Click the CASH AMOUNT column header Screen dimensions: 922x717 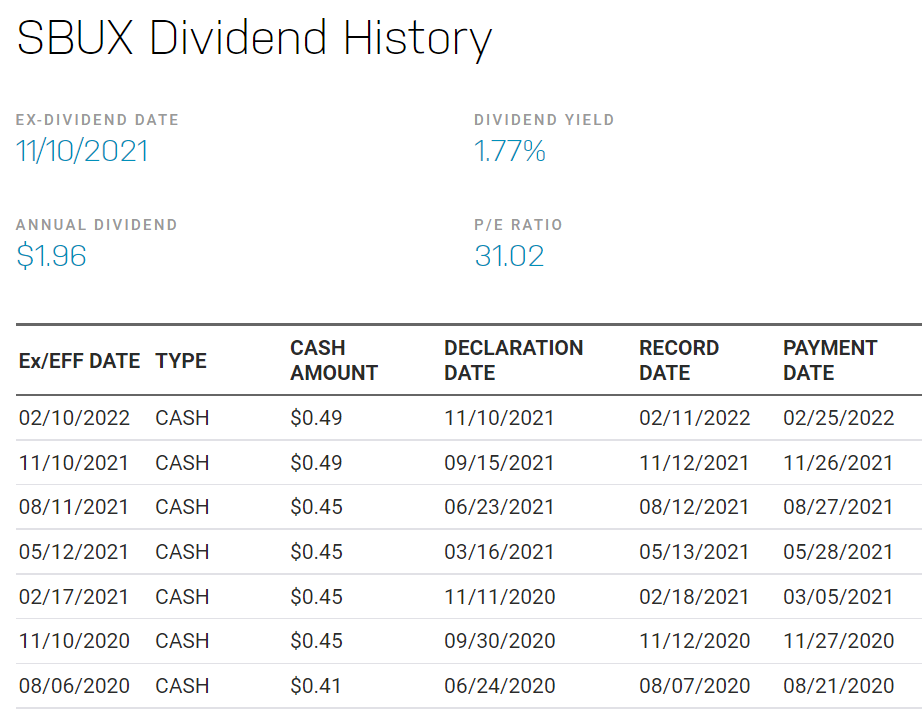tap(334, 360)
